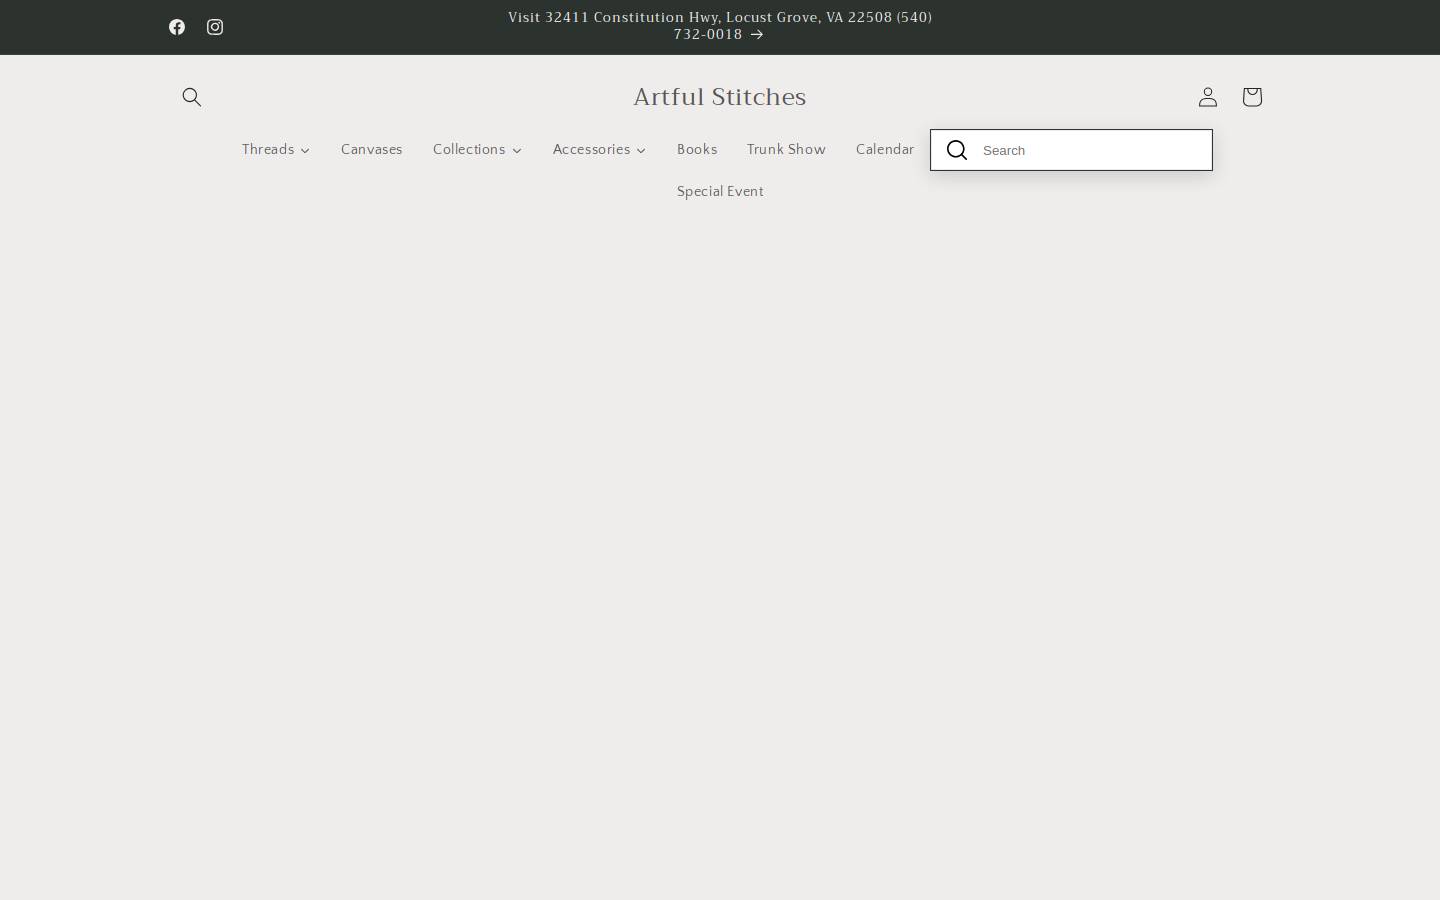Click the Artful Stitches site title
1440x900 pixels.
(x=720, y=97)
